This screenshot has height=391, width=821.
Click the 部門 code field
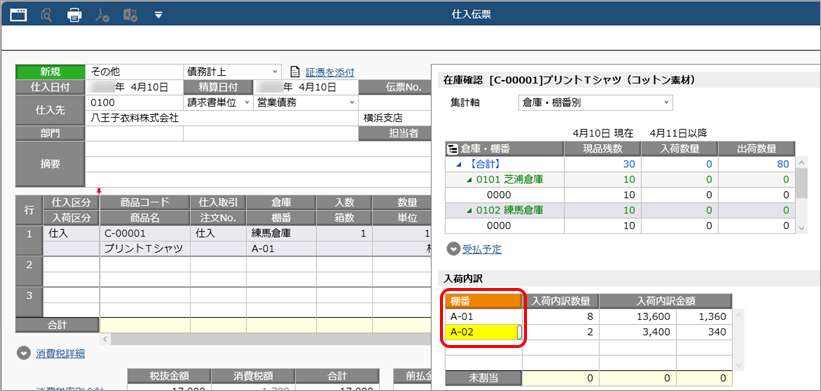135,133
